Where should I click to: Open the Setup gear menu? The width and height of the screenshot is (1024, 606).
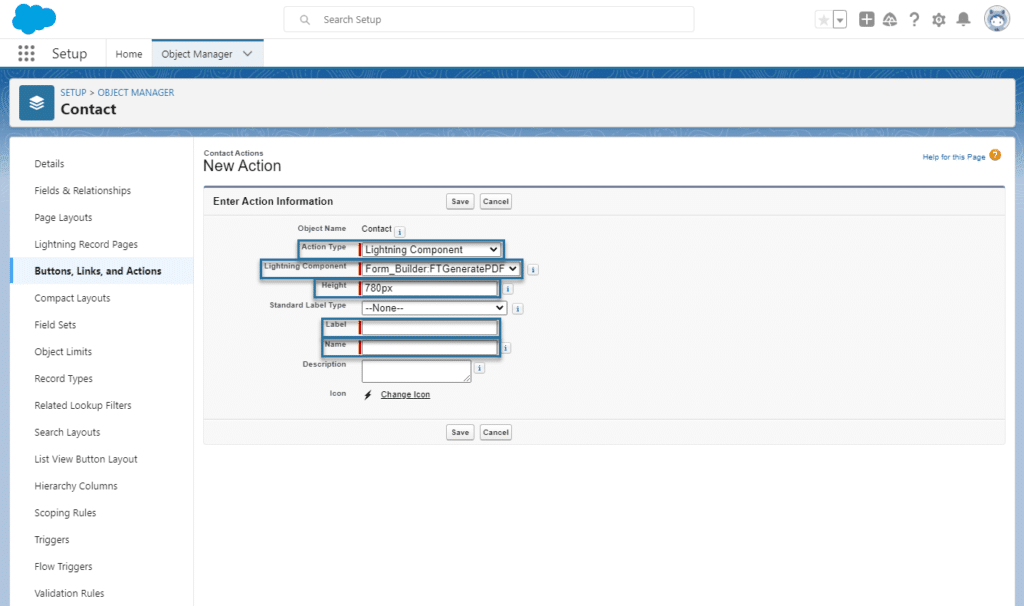938,20
